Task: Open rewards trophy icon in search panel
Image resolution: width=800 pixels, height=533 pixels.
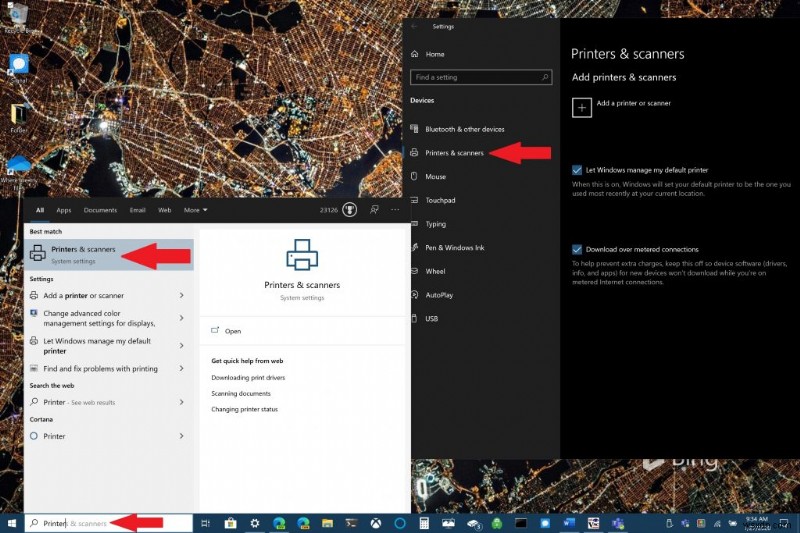Action: [x=349, y=210]
